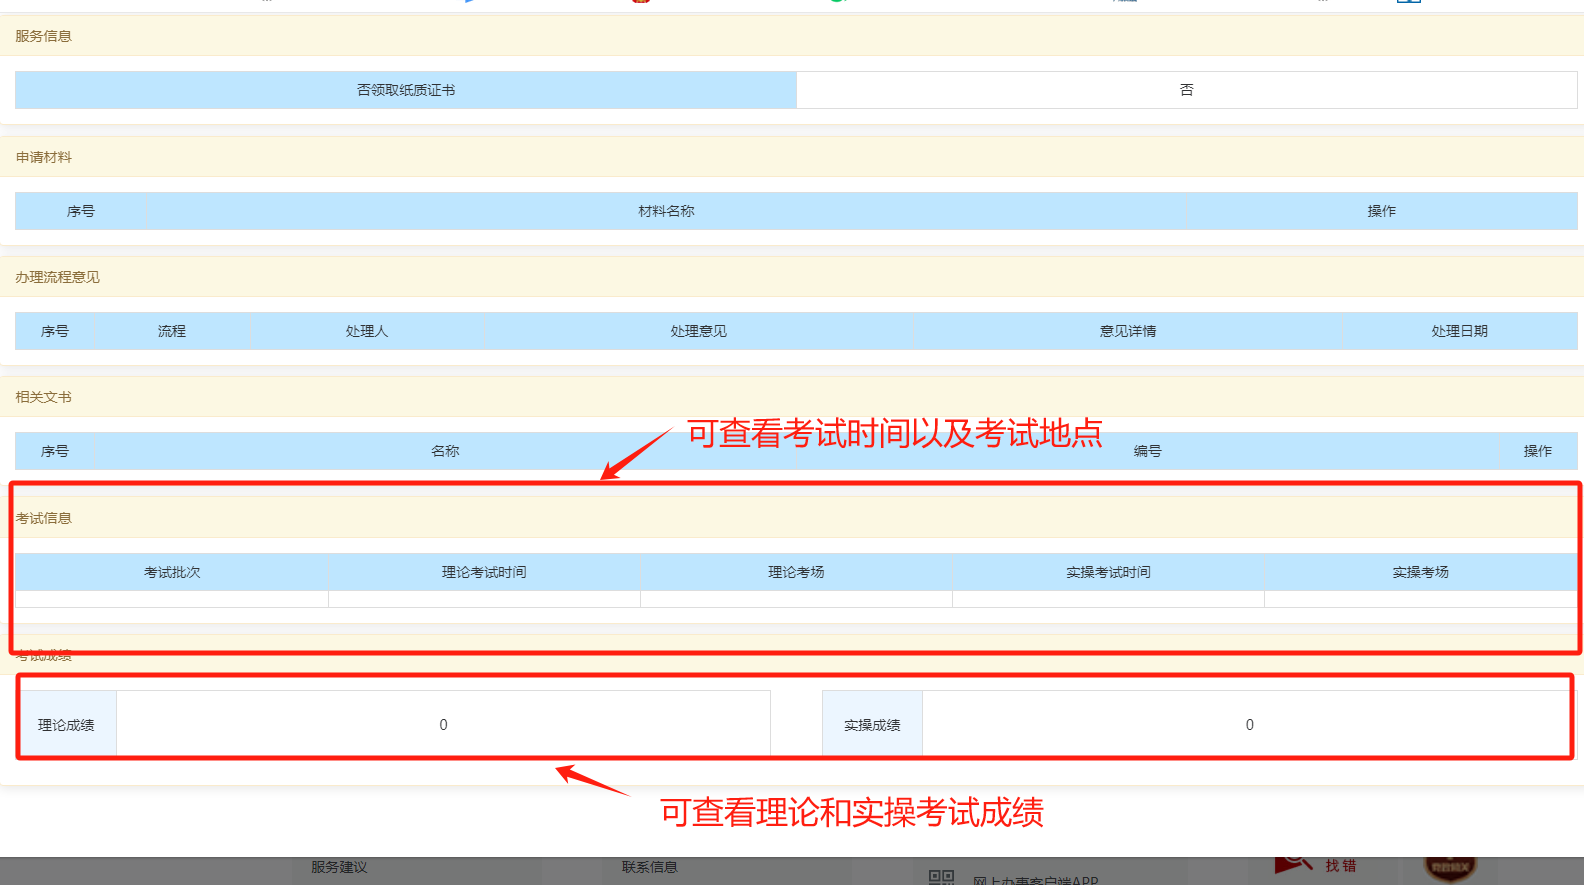The image size is (1584, 885).
Task: Click the 处理日期 column header
Action: coord(1459,331)
